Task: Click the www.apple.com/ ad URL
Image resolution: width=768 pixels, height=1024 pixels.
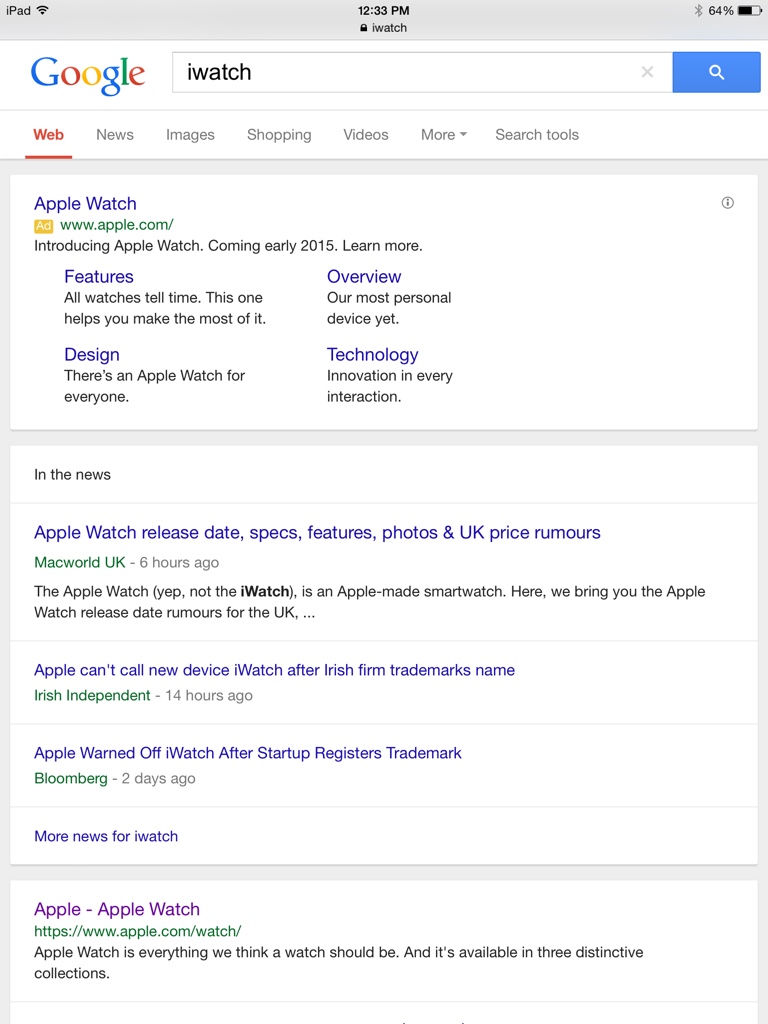Action: click(117, 225)
